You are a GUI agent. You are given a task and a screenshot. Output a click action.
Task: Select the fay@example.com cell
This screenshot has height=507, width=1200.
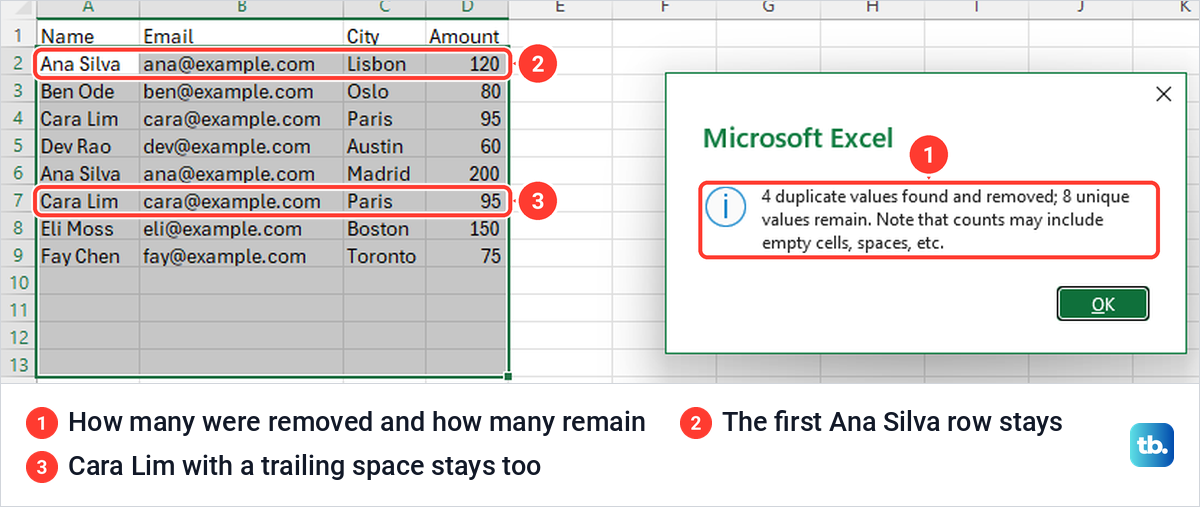click(241, 256)
